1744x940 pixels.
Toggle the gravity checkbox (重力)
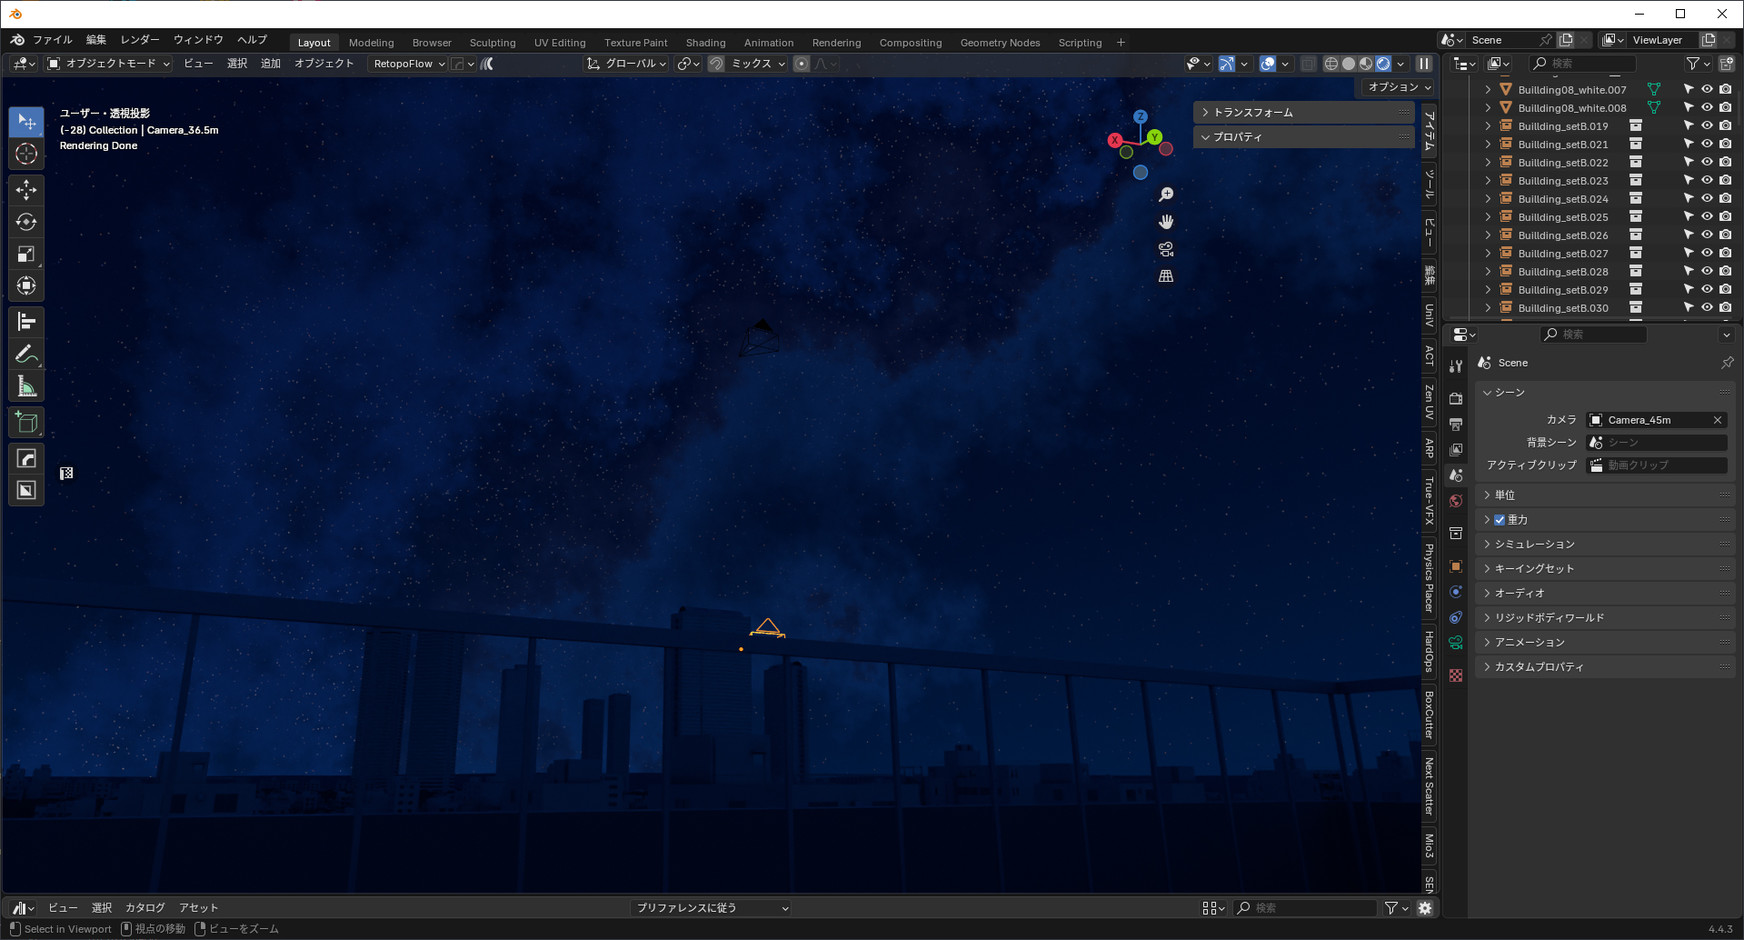click(1499, 520)
